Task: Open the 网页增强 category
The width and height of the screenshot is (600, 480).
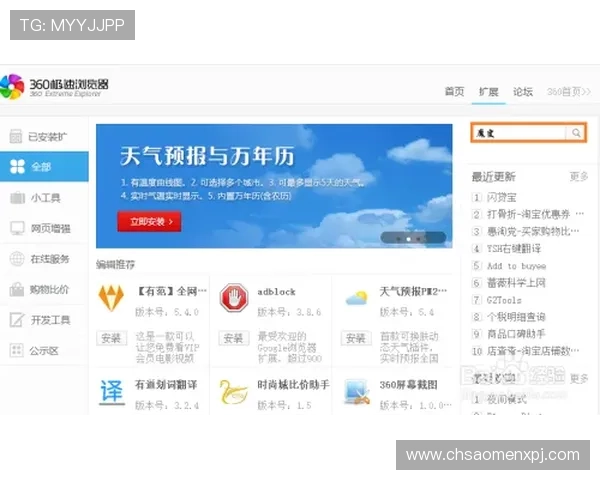Action: coord(44,228)
